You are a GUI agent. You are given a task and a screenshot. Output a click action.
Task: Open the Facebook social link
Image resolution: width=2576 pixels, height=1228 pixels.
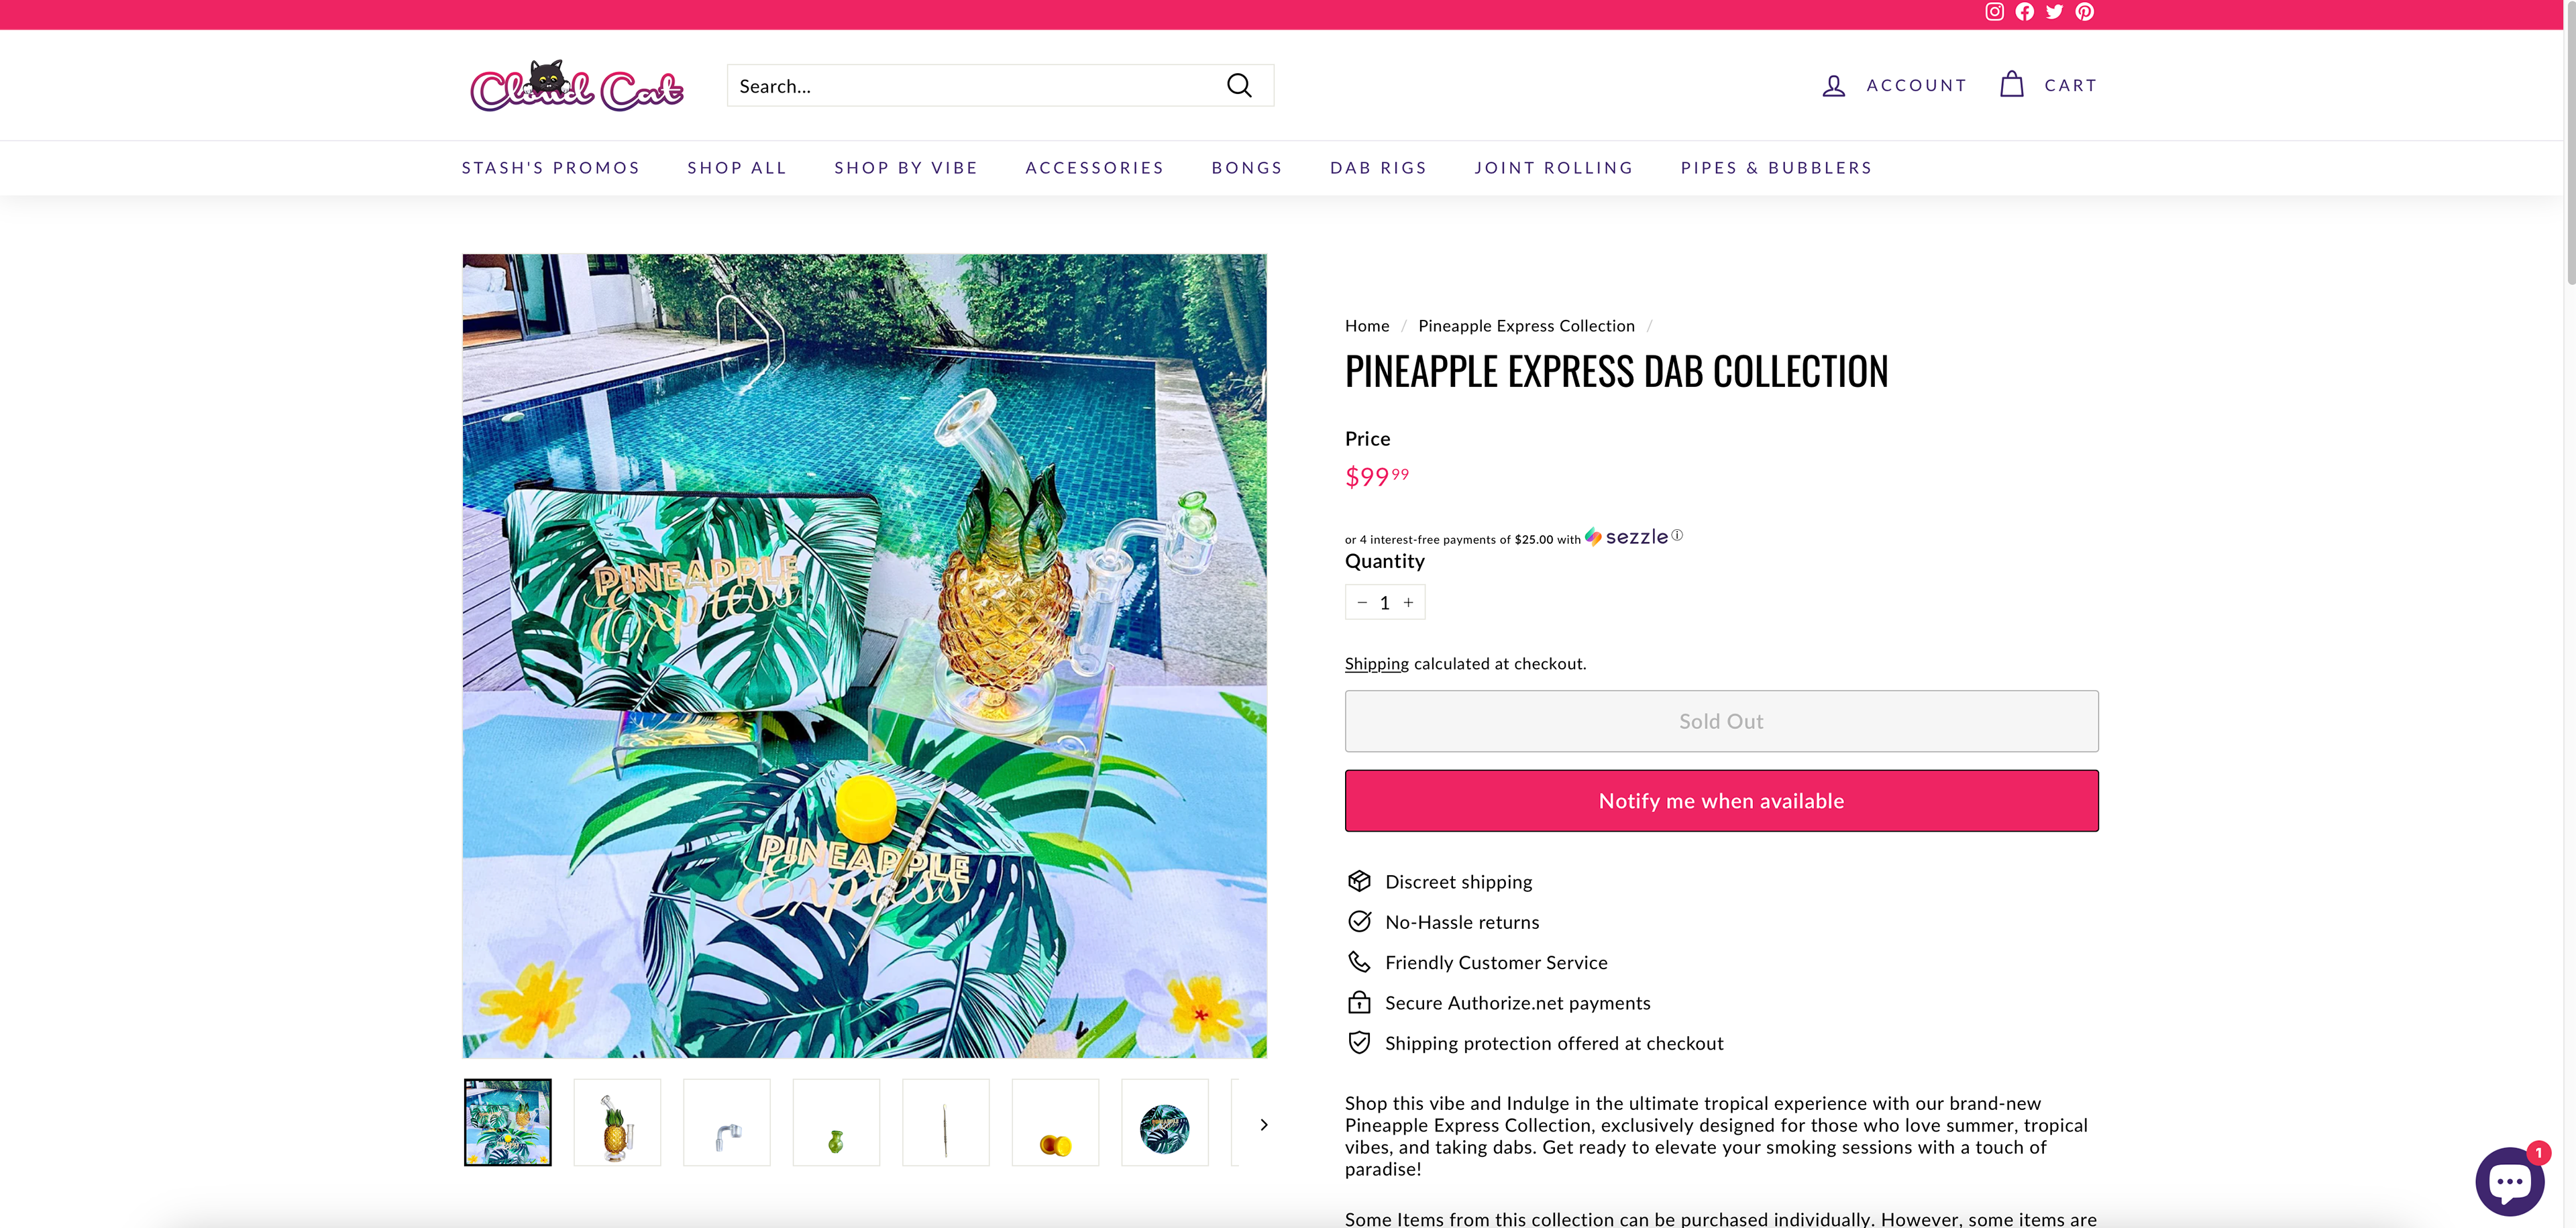coord(2024,12)
